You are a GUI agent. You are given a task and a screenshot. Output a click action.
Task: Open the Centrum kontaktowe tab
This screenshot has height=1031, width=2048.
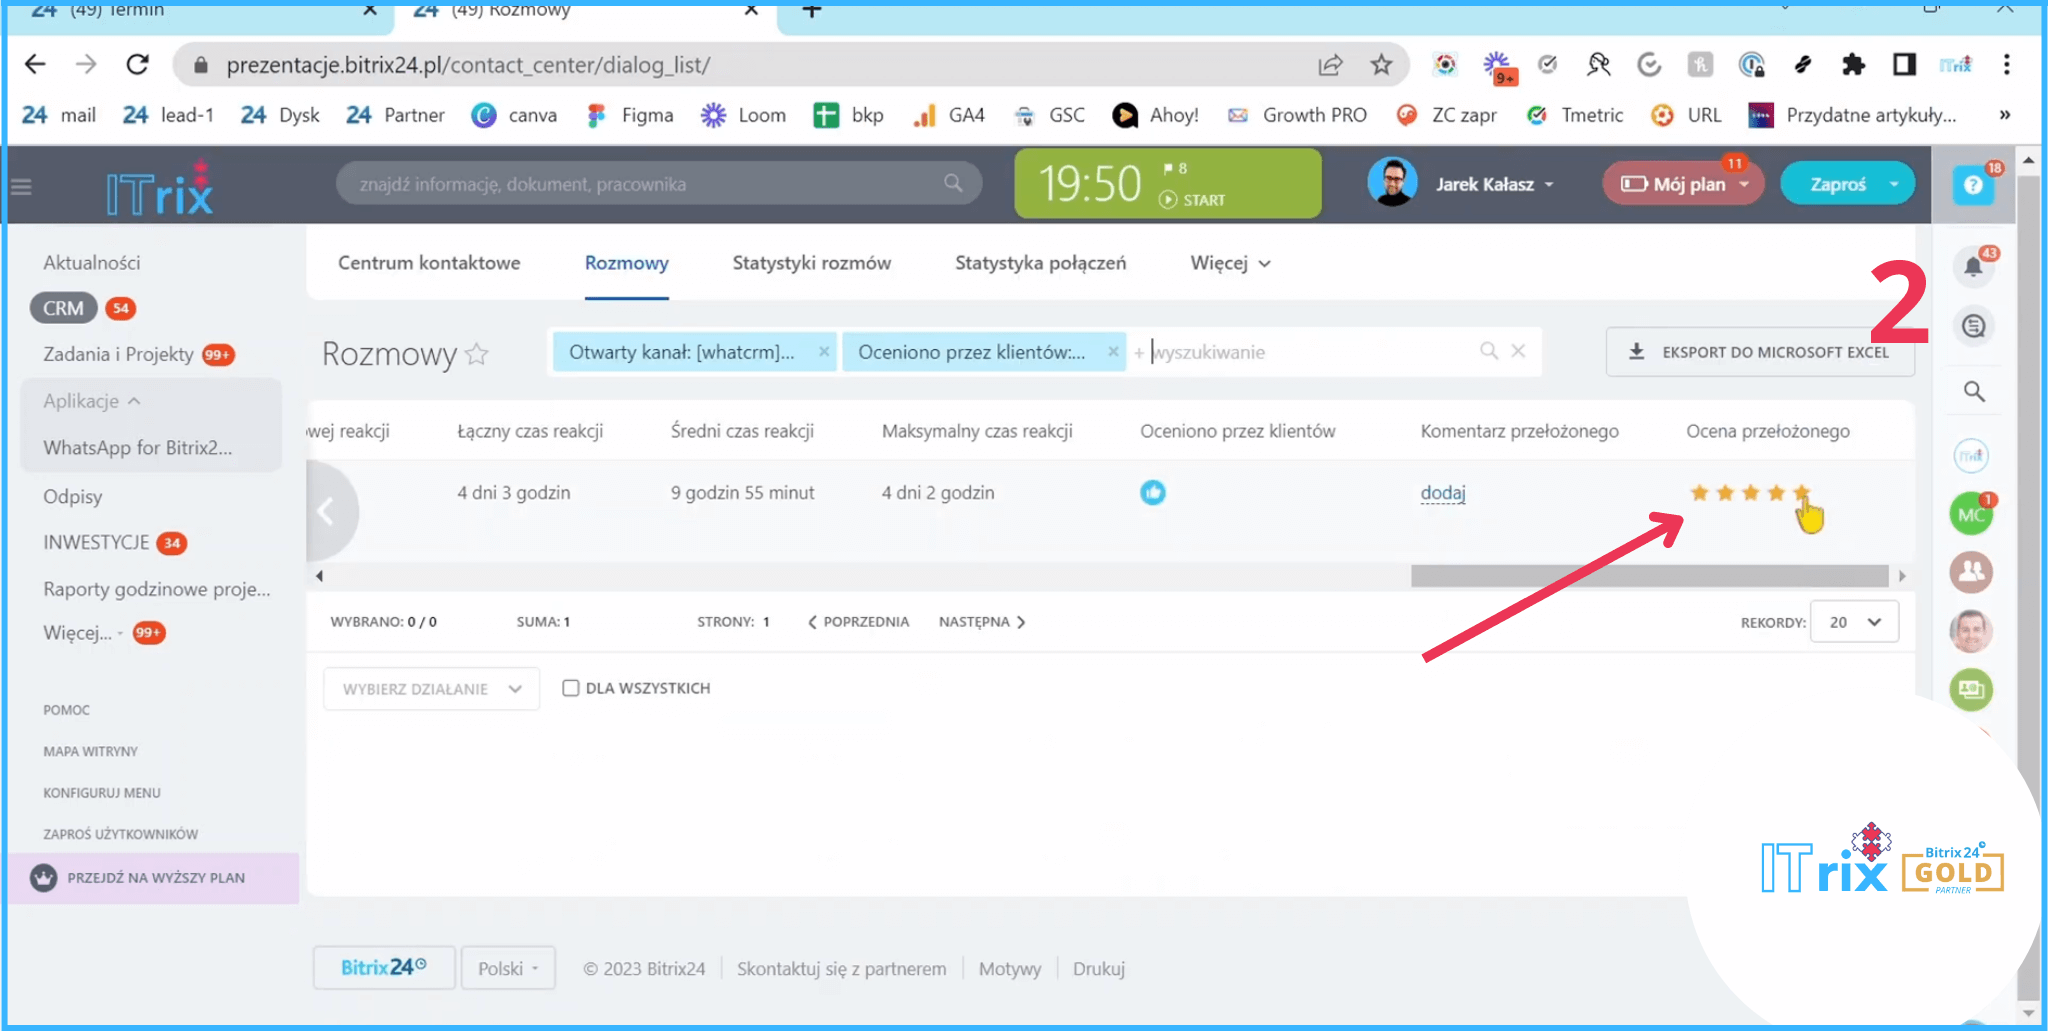tap(429, 263)
